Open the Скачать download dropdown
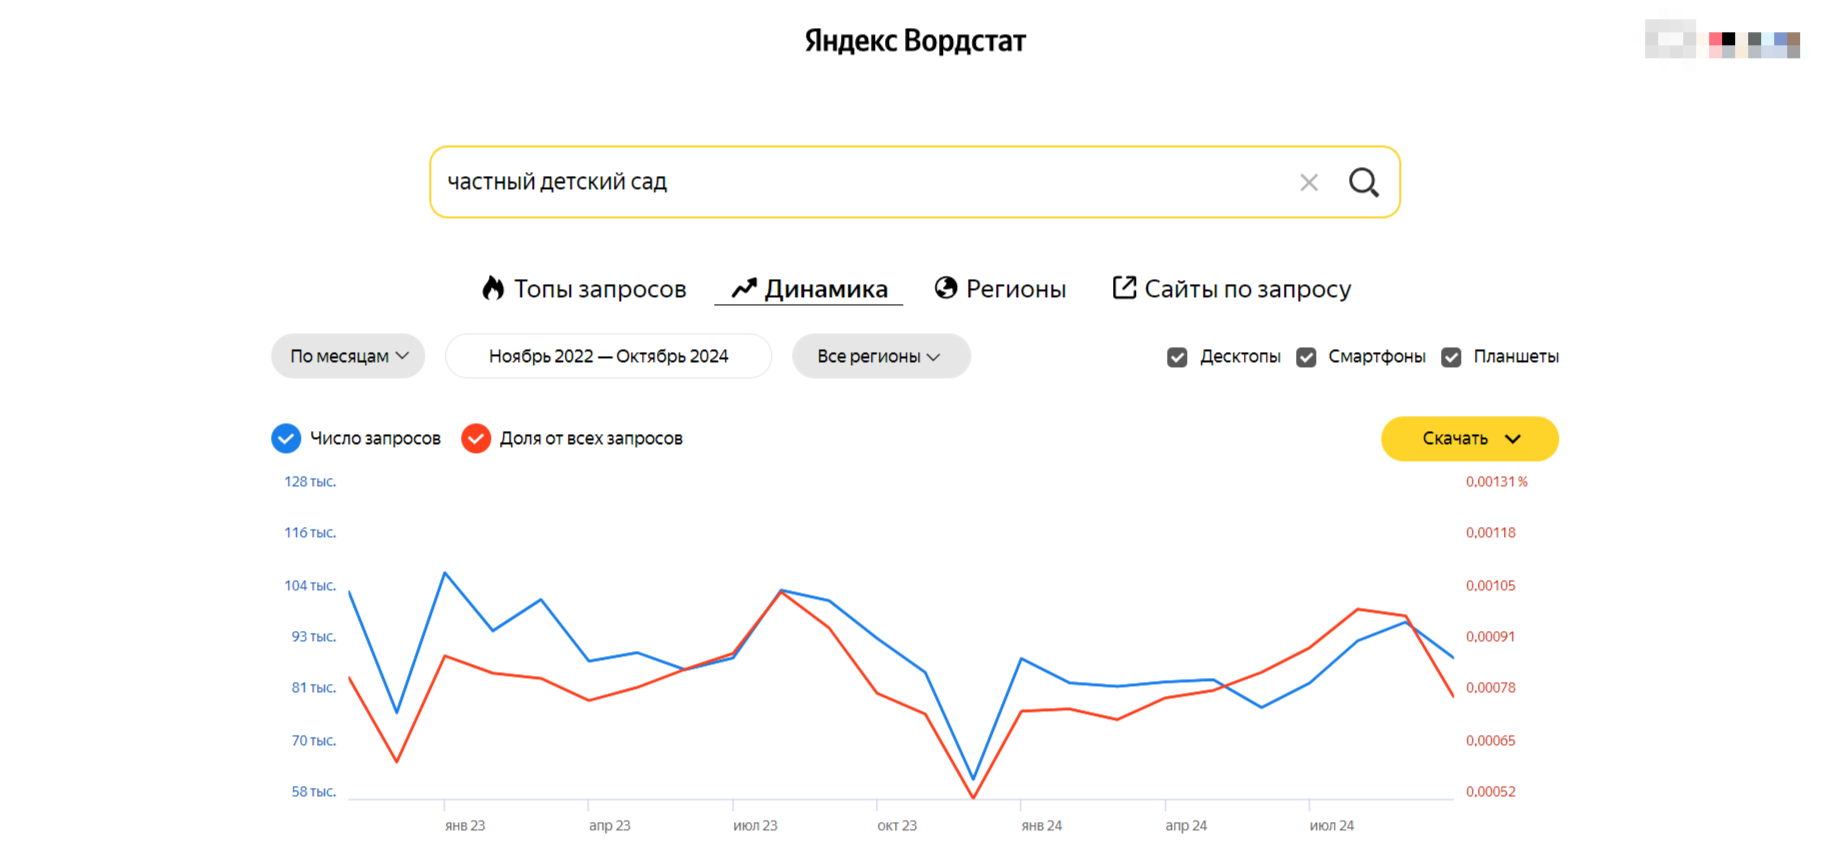 coord(1470,439)
